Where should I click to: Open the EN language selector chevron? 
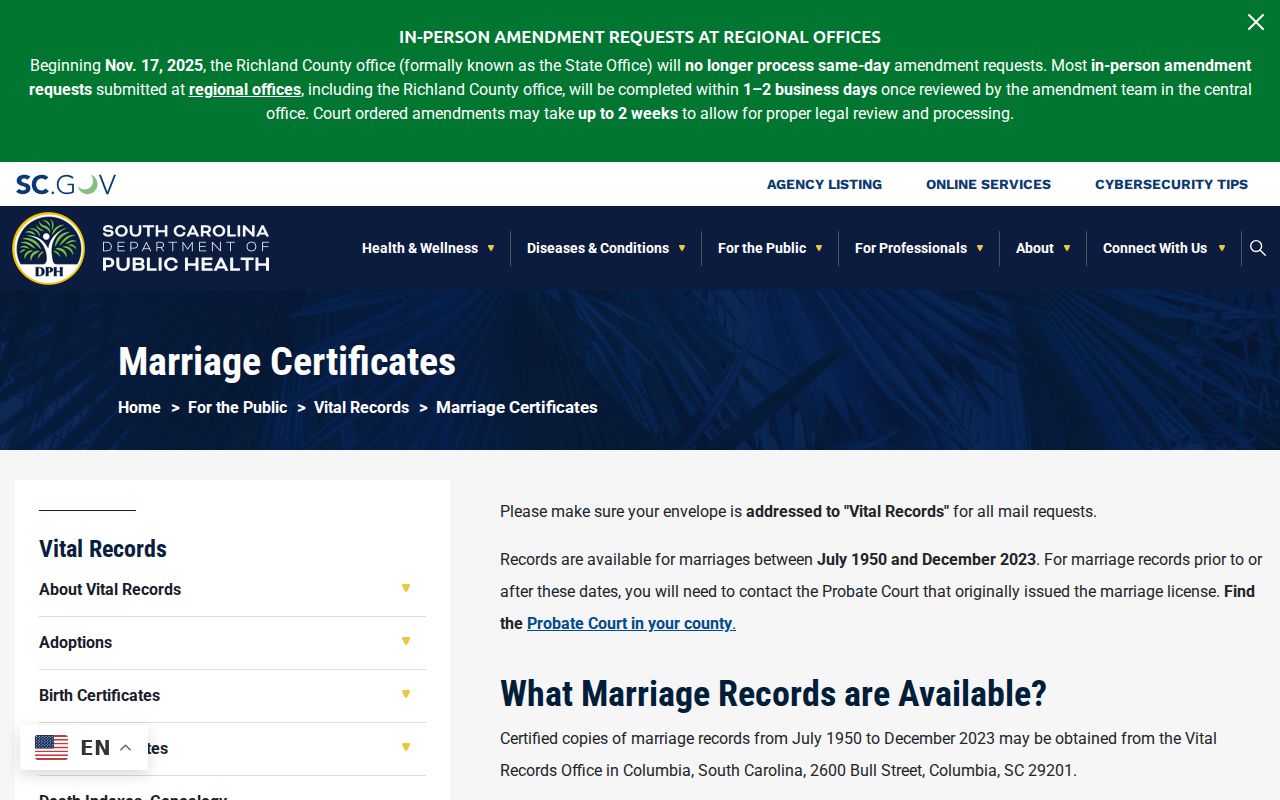pos(125,747)
